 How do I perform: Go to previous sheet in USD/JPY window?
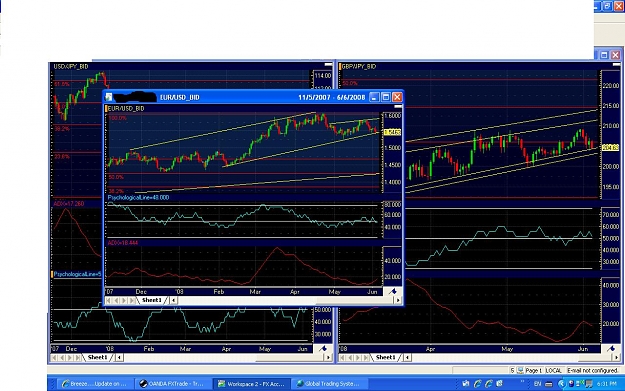pos(62,358)
